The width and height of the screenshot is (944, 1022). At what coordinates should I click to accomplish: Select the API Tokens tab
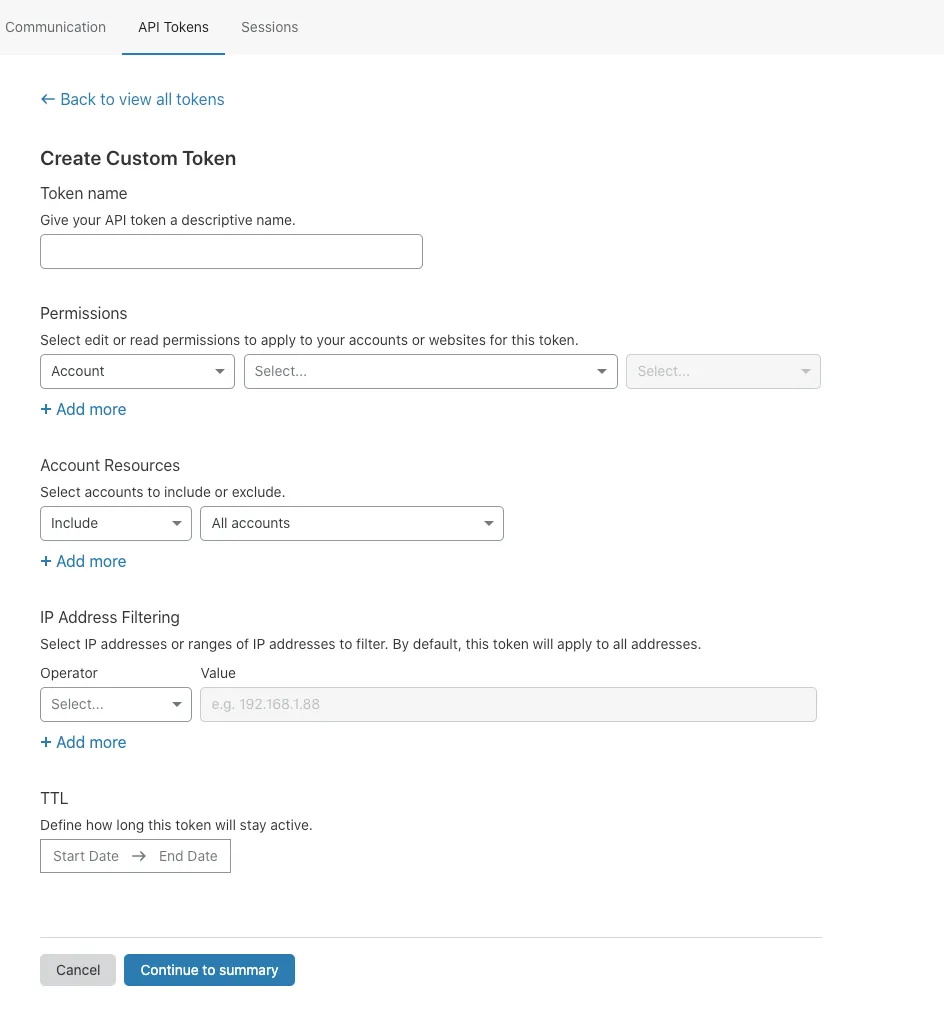(173, 27)
